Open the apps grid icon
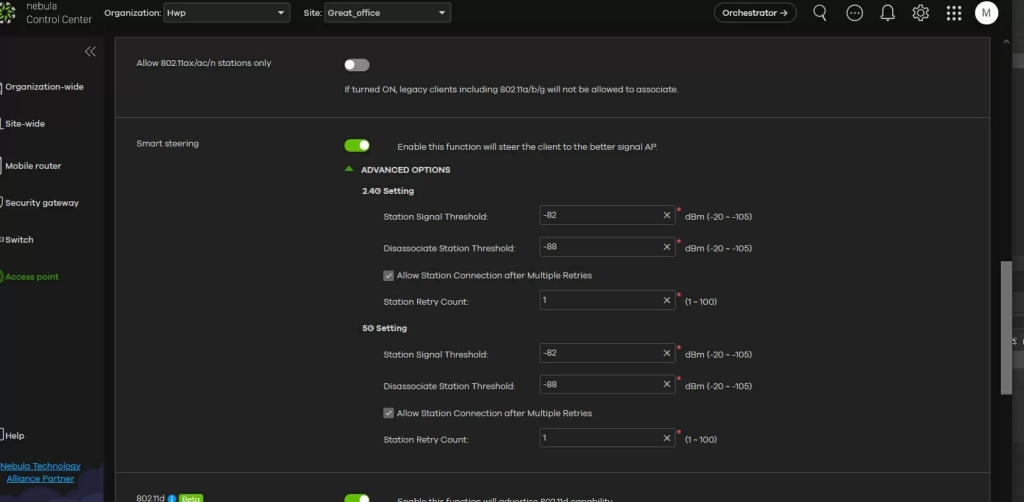 tap(954, 13)
